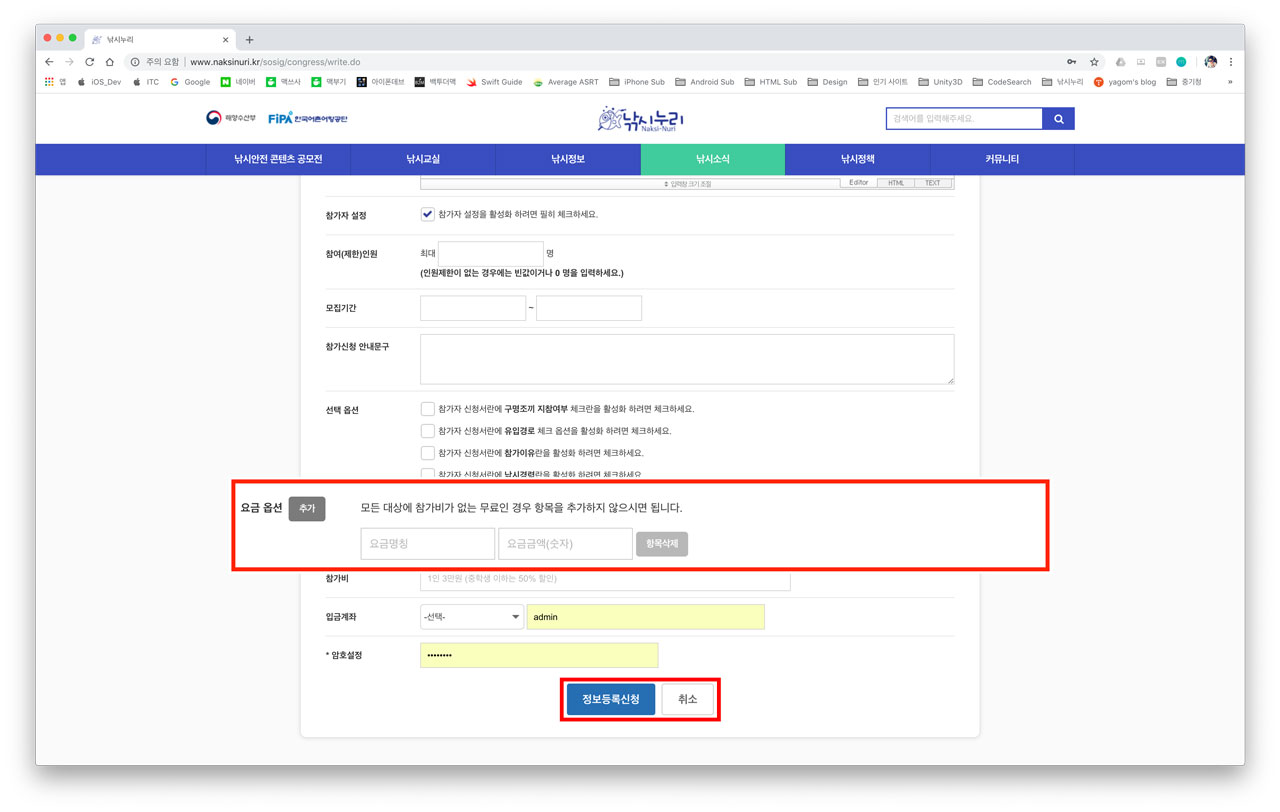The height and width of the screenshot is (812, 1280).
Task: Switch the editor to HTML tab
Action: pyautogui.click(x=896, y=183)
